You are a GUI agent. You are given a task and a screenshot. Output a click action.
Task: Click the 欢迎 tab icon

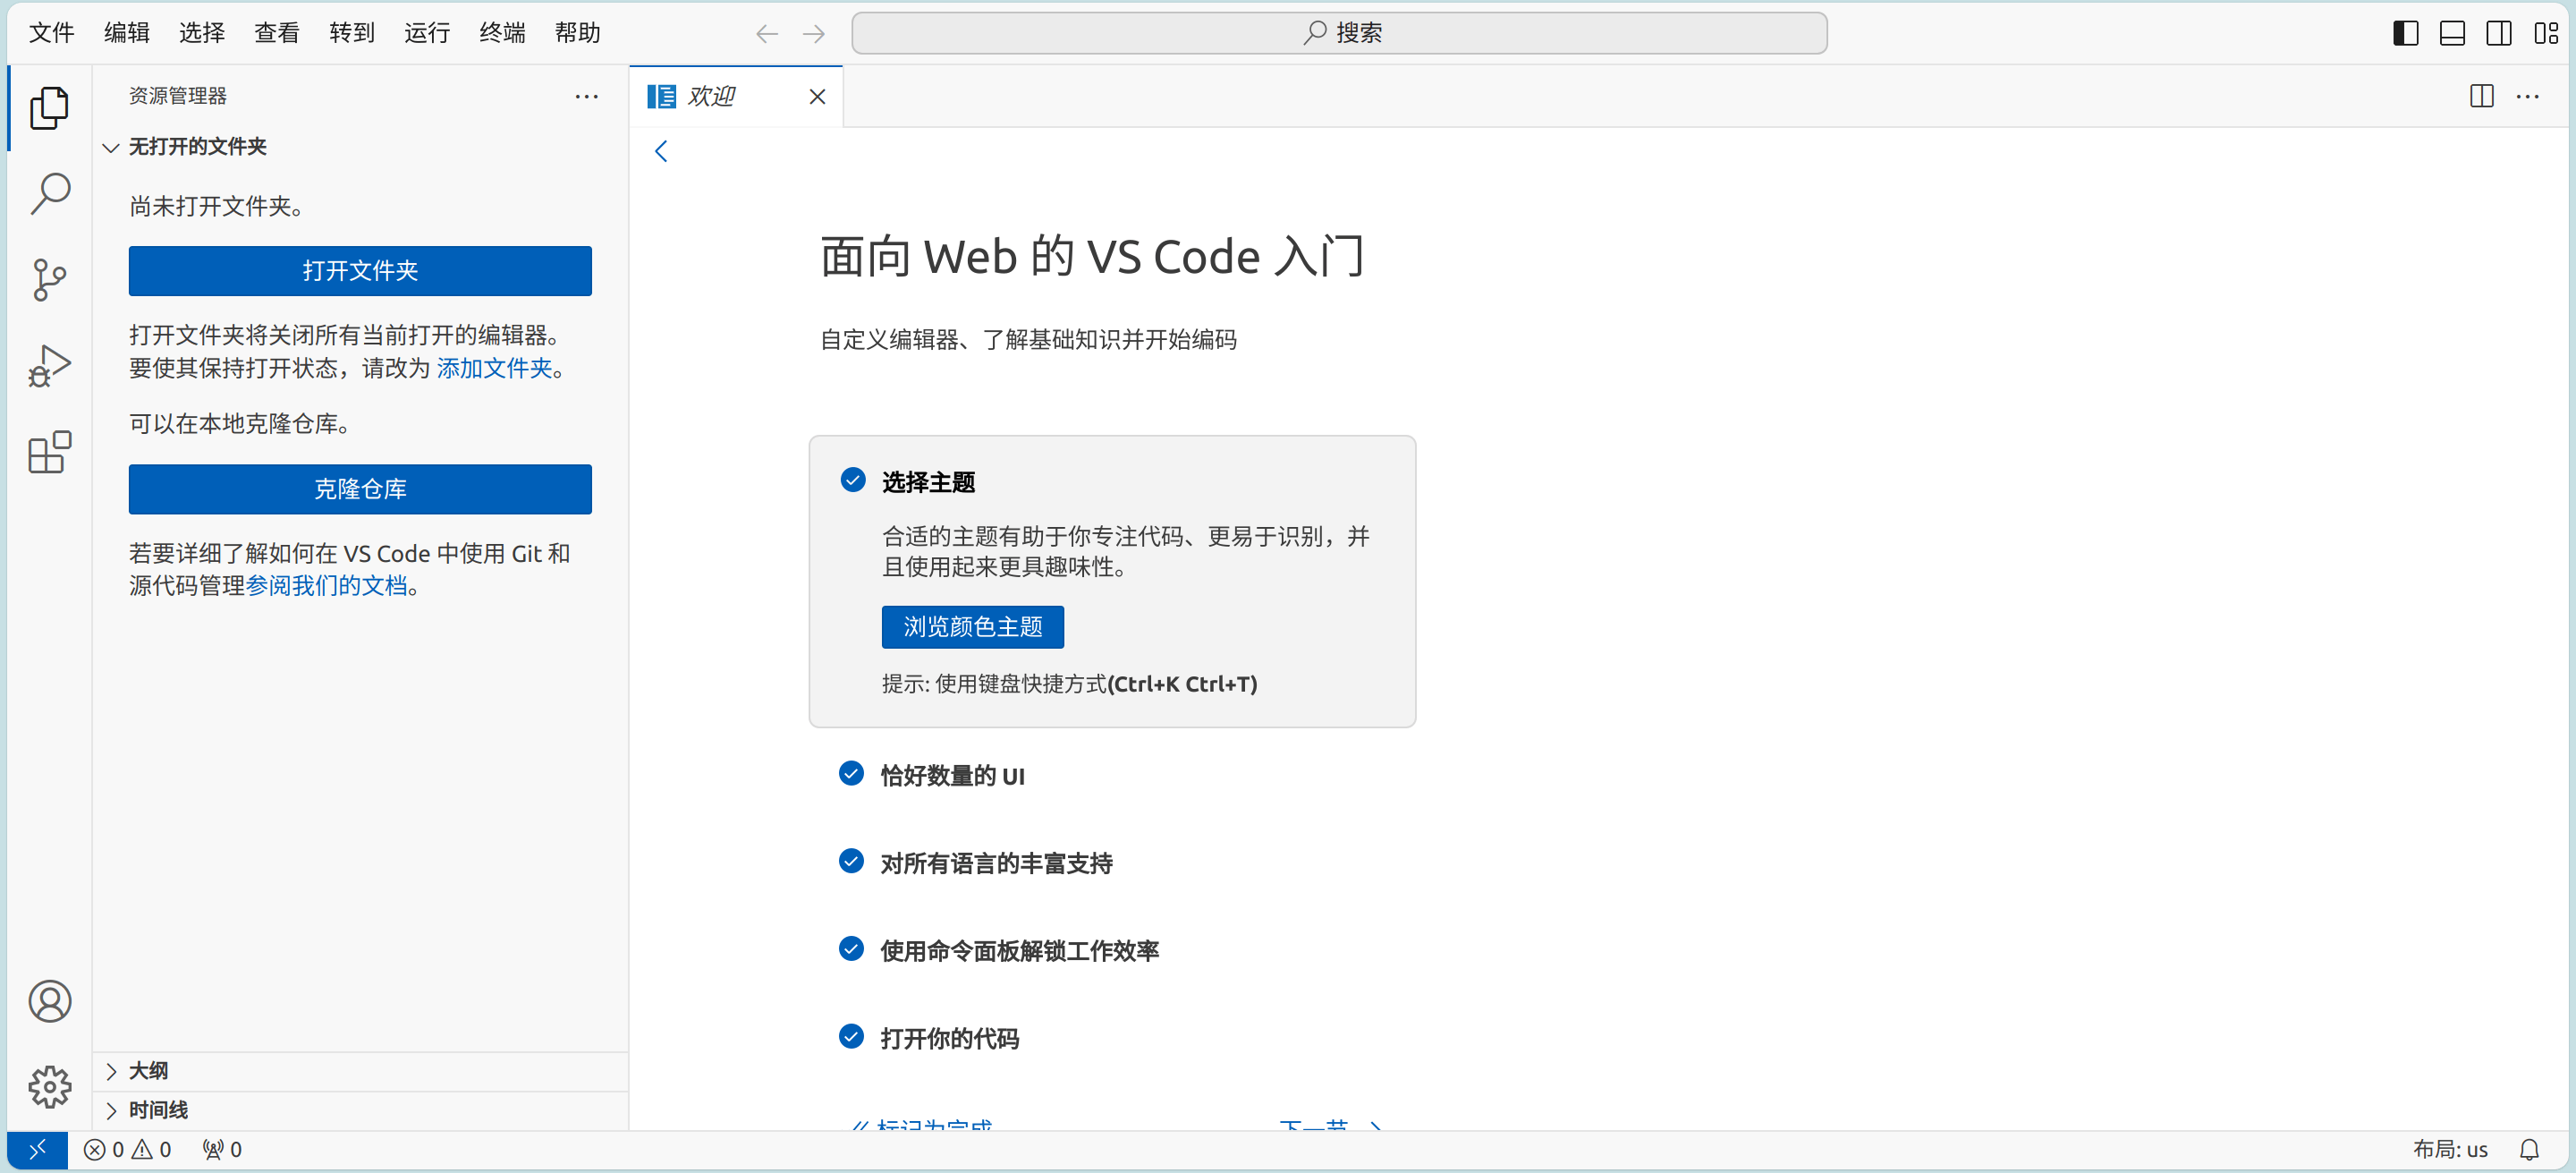(661, 96)
